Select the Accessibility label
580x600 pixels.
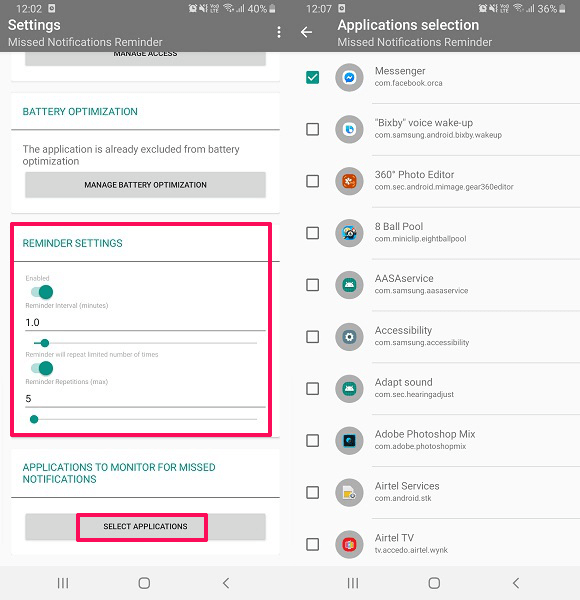(x=403, y=331)
